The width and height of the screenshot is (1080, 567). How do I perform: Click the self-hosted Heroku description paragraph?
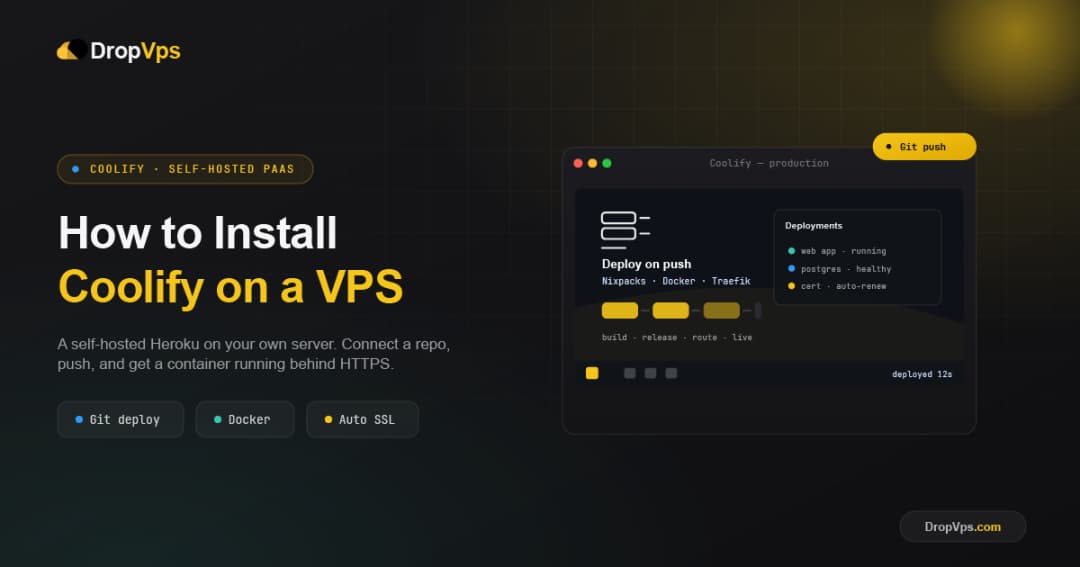pyautogui.click(x=253, y=353)
